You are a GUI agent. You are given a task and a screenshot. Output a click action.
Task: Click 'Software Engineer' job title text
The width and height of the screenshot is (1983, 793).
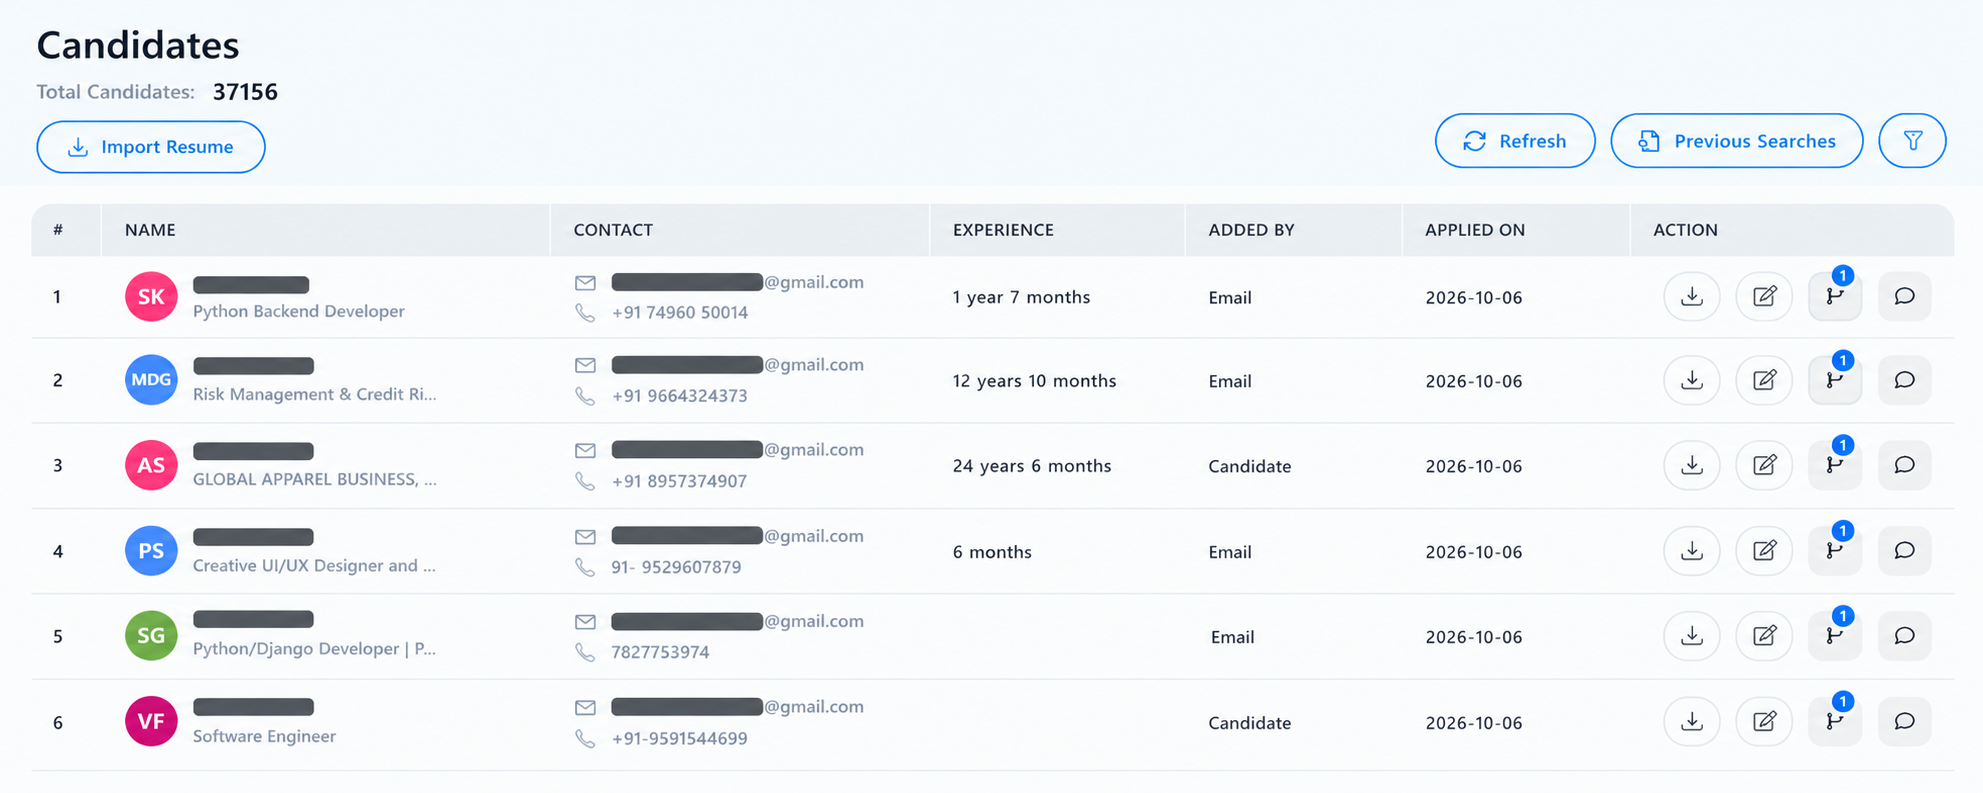click(264, 736)
